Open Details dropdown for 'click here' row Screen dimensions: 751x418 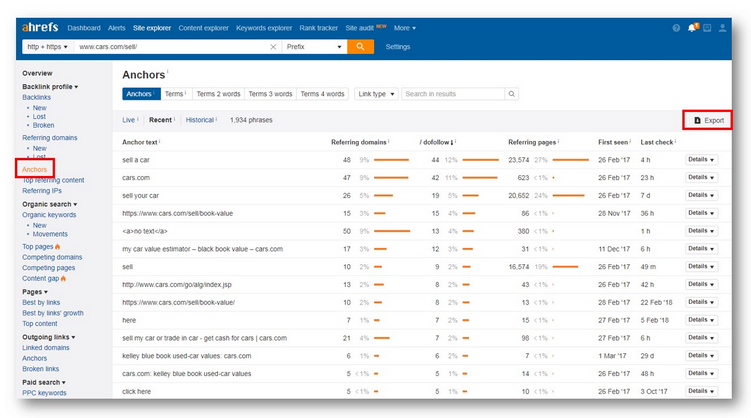[701, 391]
